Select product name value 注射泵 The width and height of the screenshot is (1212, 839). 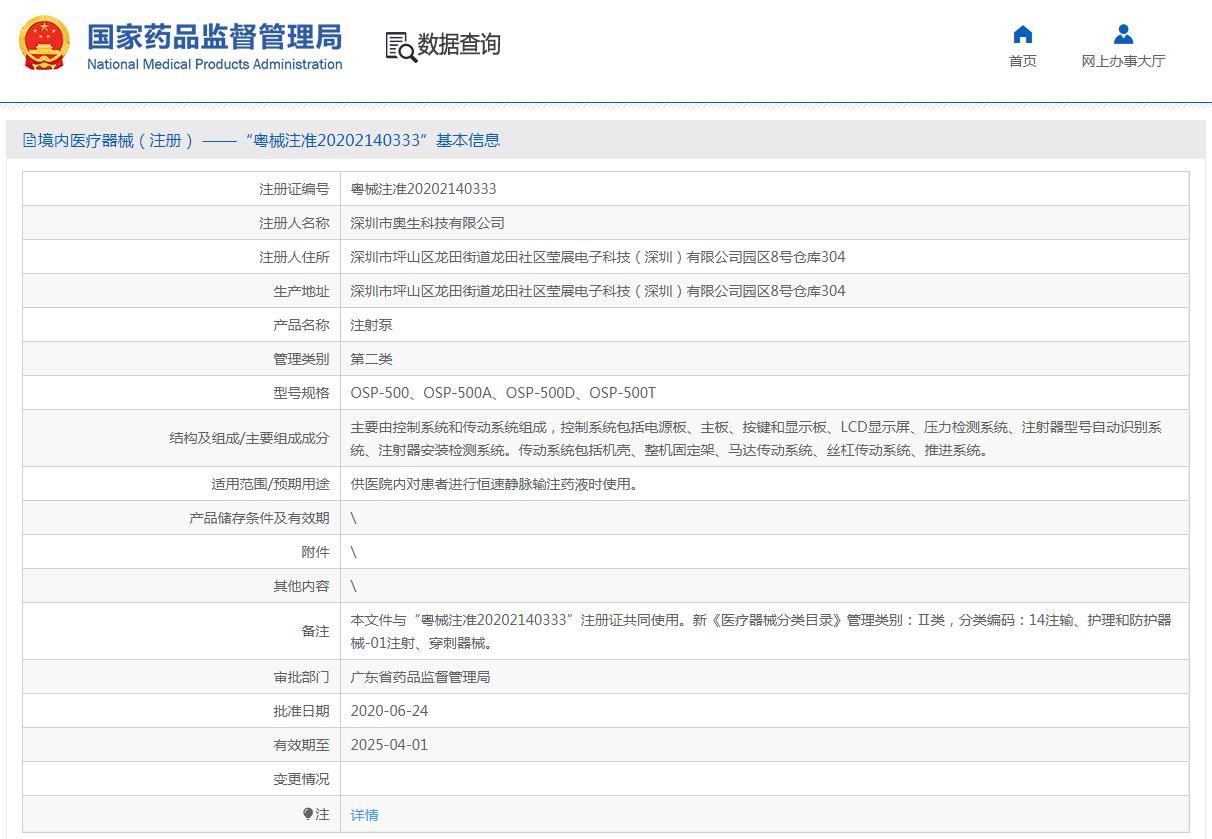(x=372, y=325)
